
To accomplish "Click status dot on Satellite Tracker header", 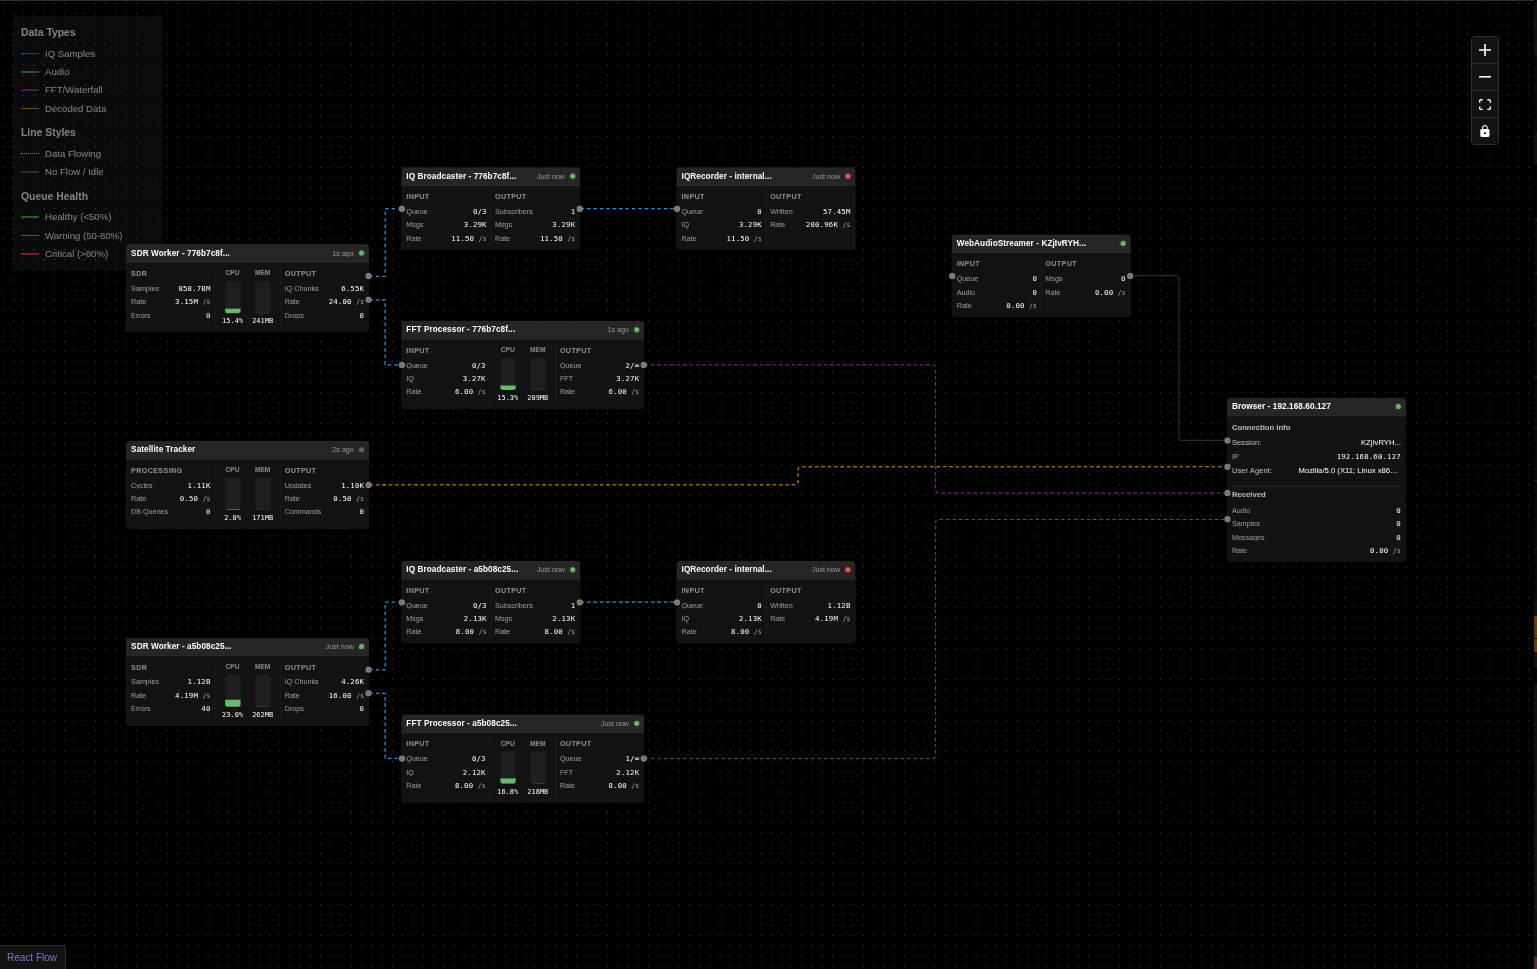I will [x=361, y=449].
